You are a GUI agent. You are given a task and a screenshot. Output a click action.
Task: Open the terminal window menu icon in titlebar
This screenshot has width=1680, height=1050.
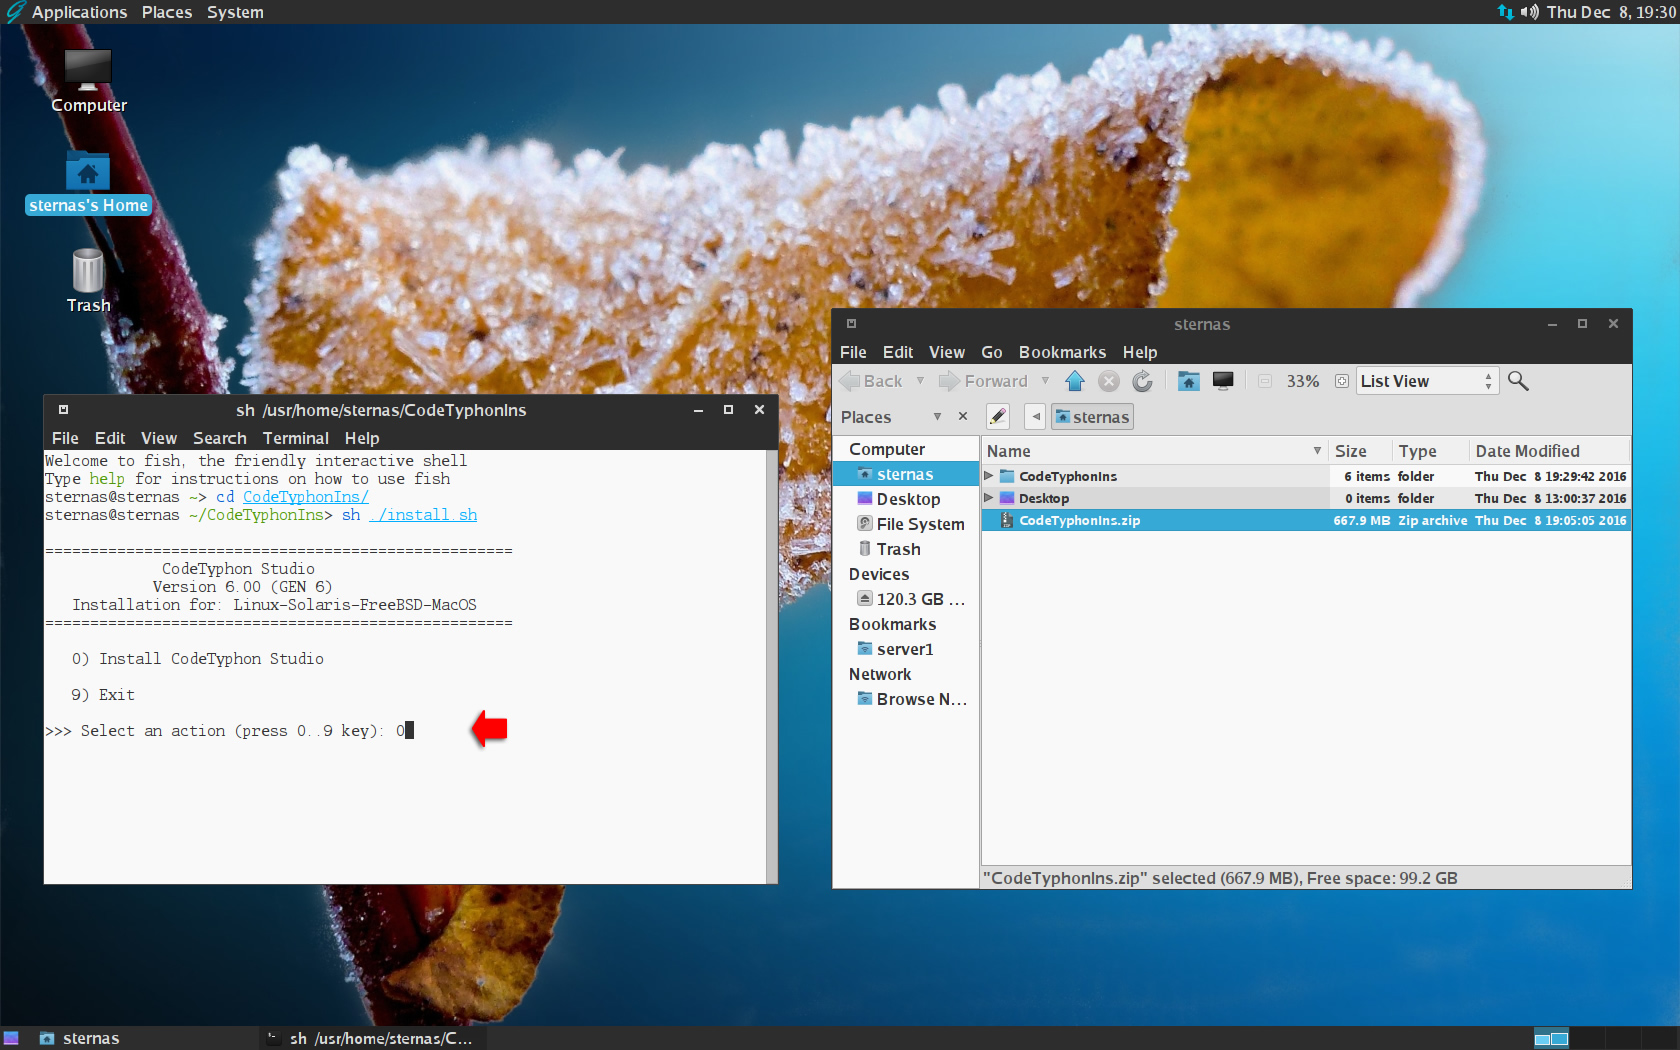click(x=63, y=410)
